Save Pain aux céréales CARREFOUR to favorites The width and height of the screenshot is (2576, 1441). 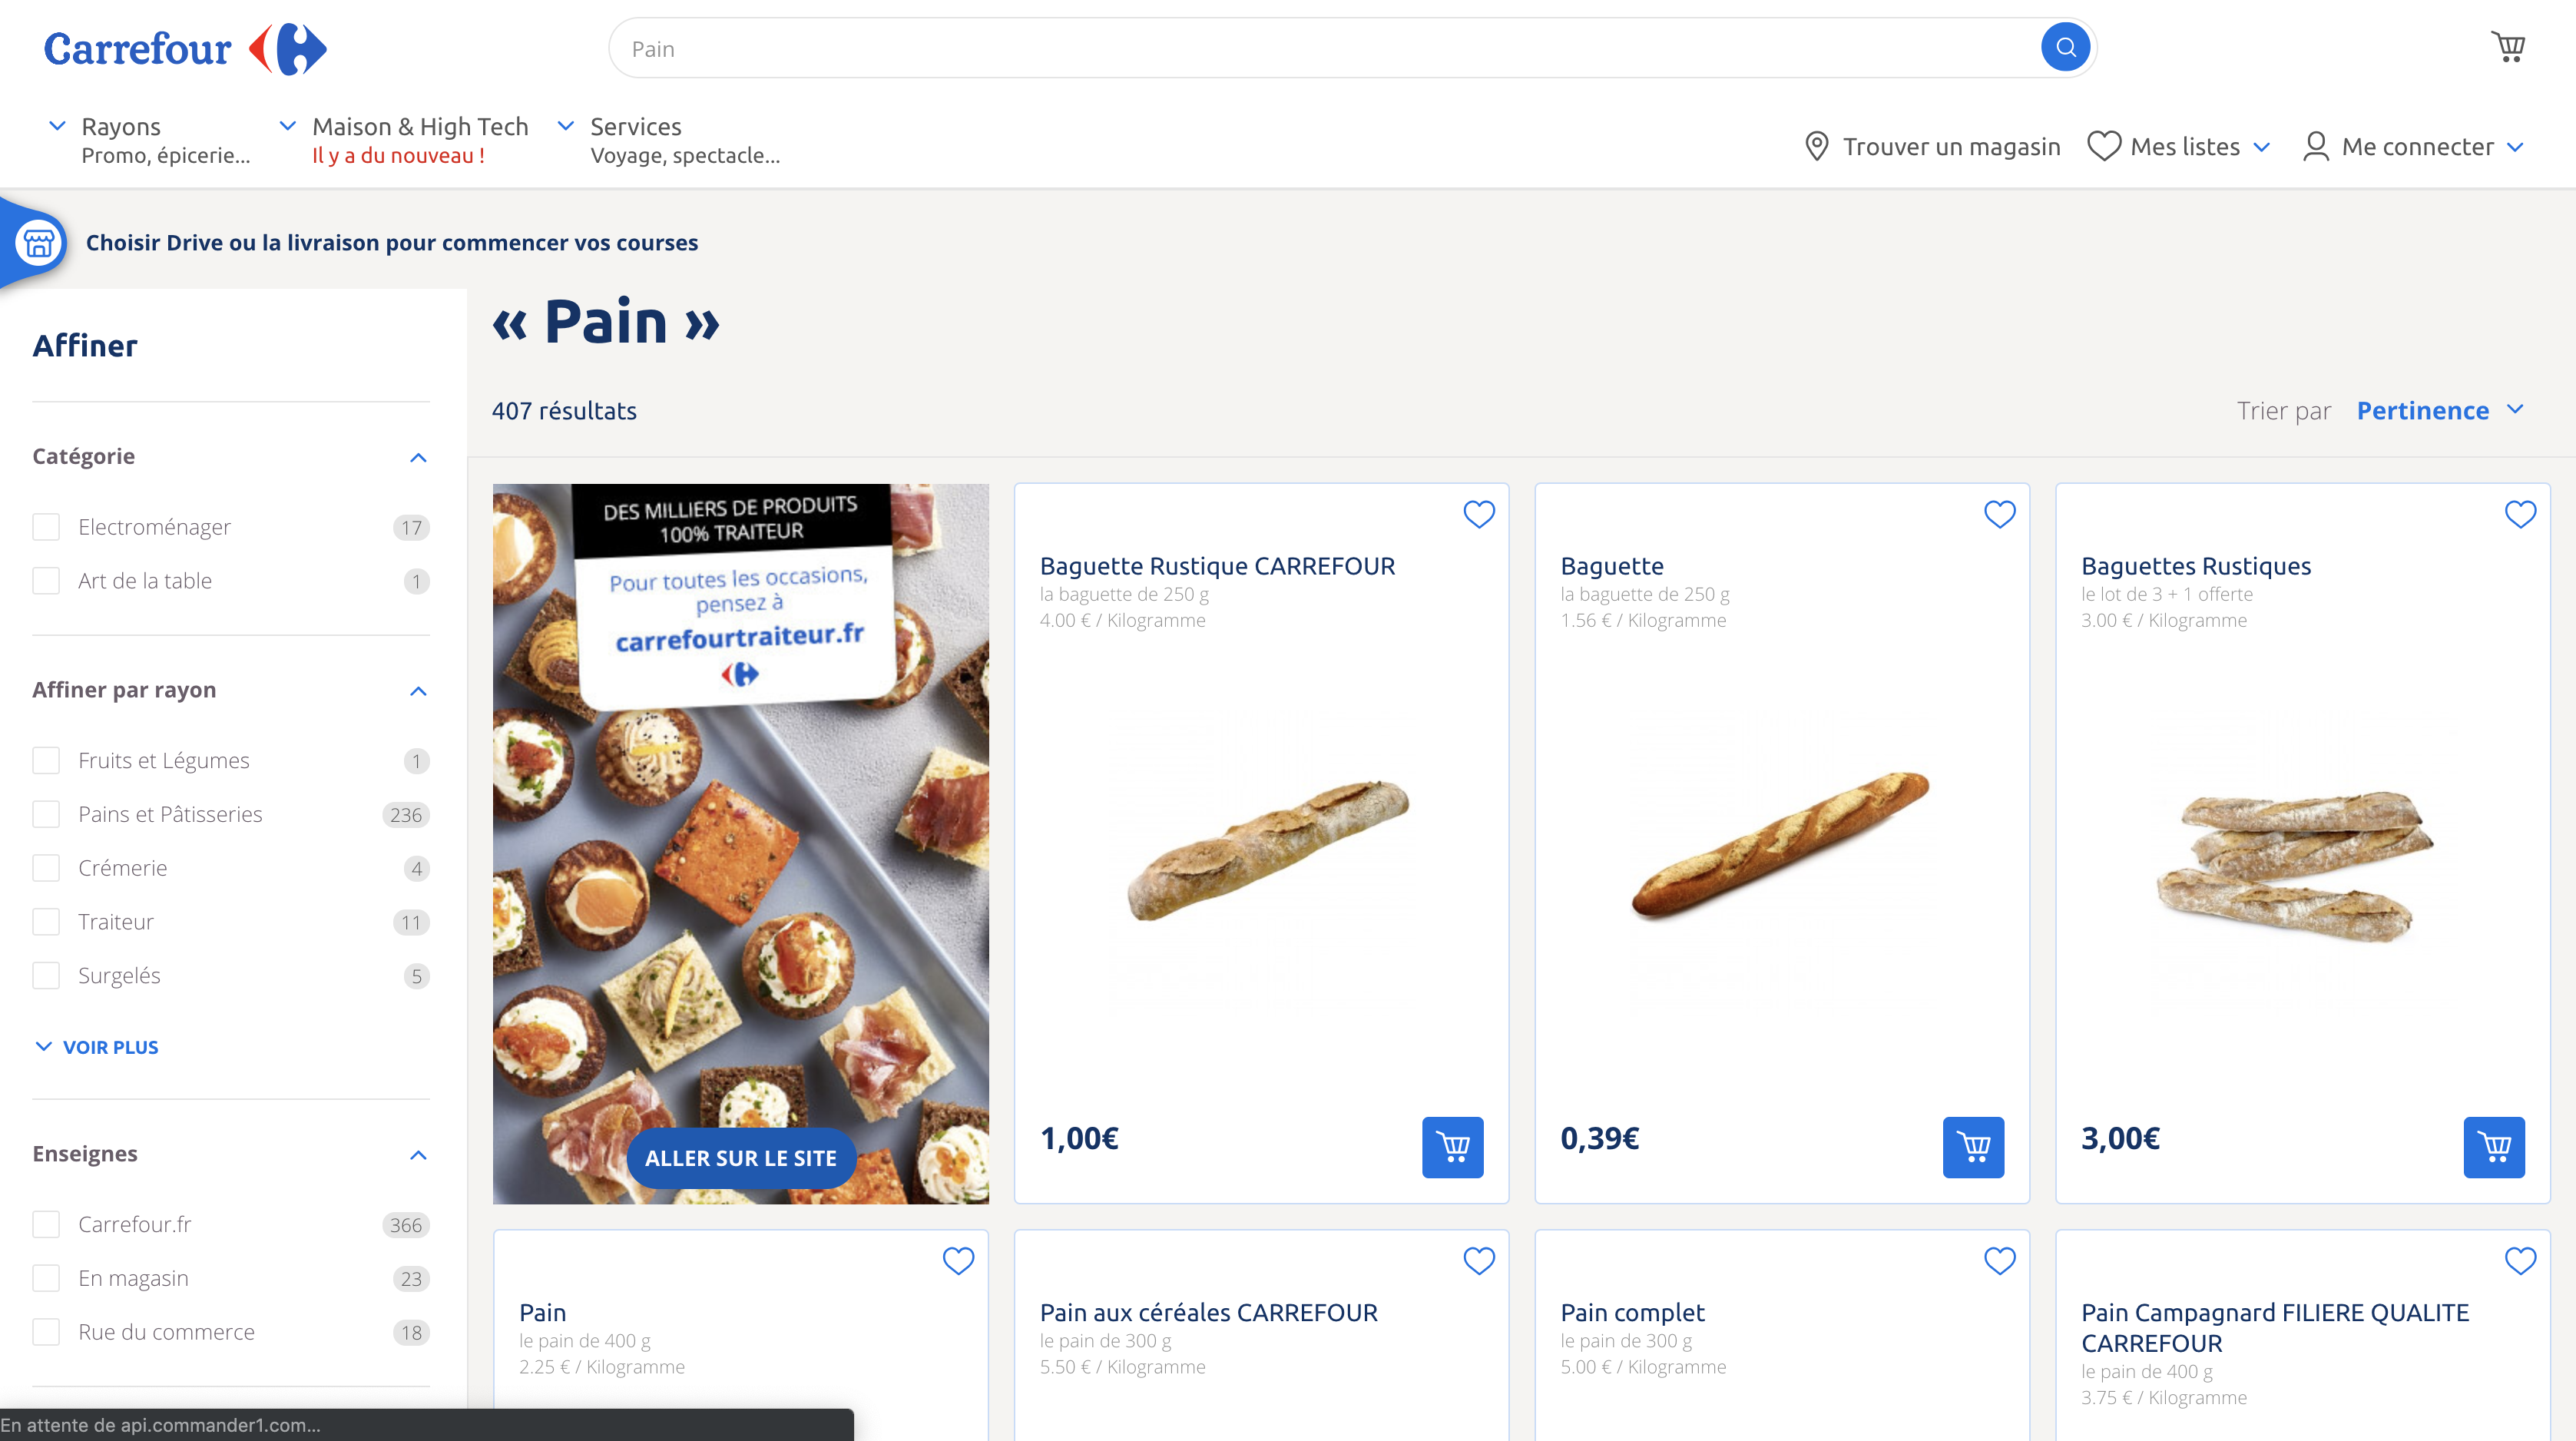[x=1479, y=1261]
